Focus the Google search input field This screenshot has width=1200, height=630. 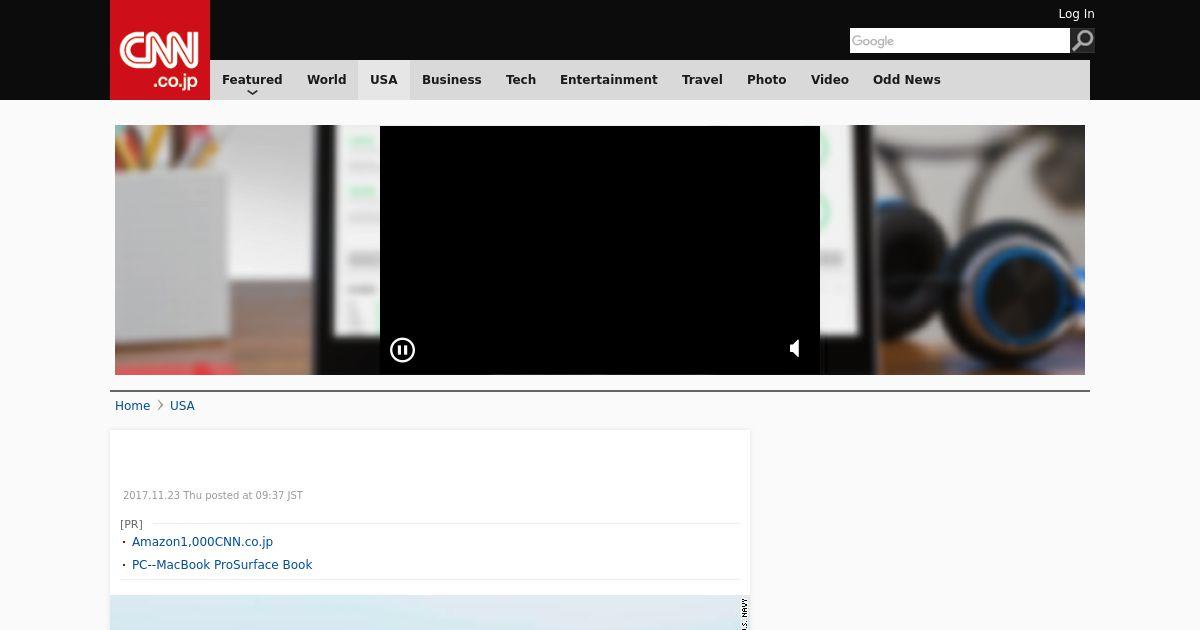[x=960, y=41]
